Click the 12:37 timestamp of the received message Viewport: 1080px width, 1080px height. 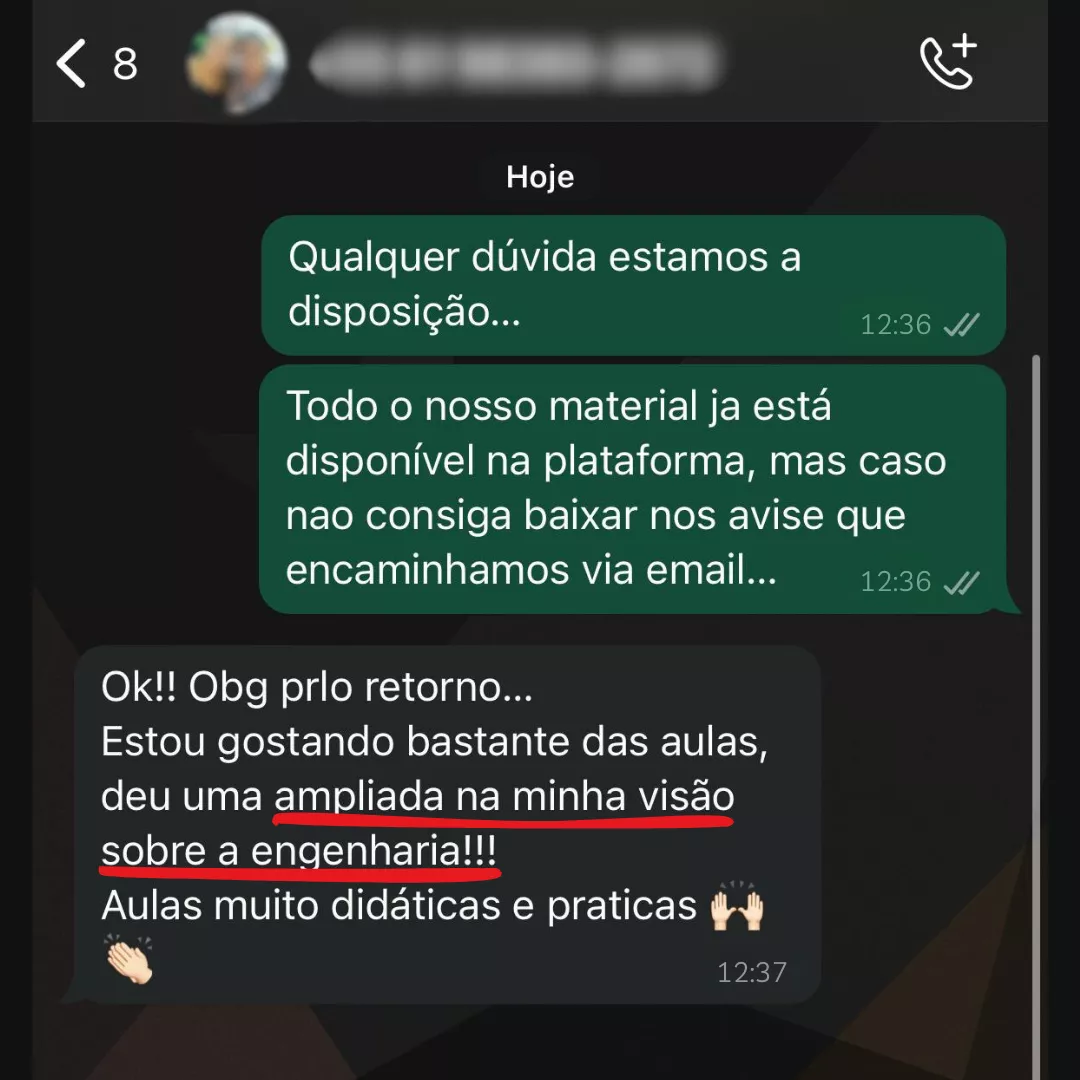(x=751, y=973)
